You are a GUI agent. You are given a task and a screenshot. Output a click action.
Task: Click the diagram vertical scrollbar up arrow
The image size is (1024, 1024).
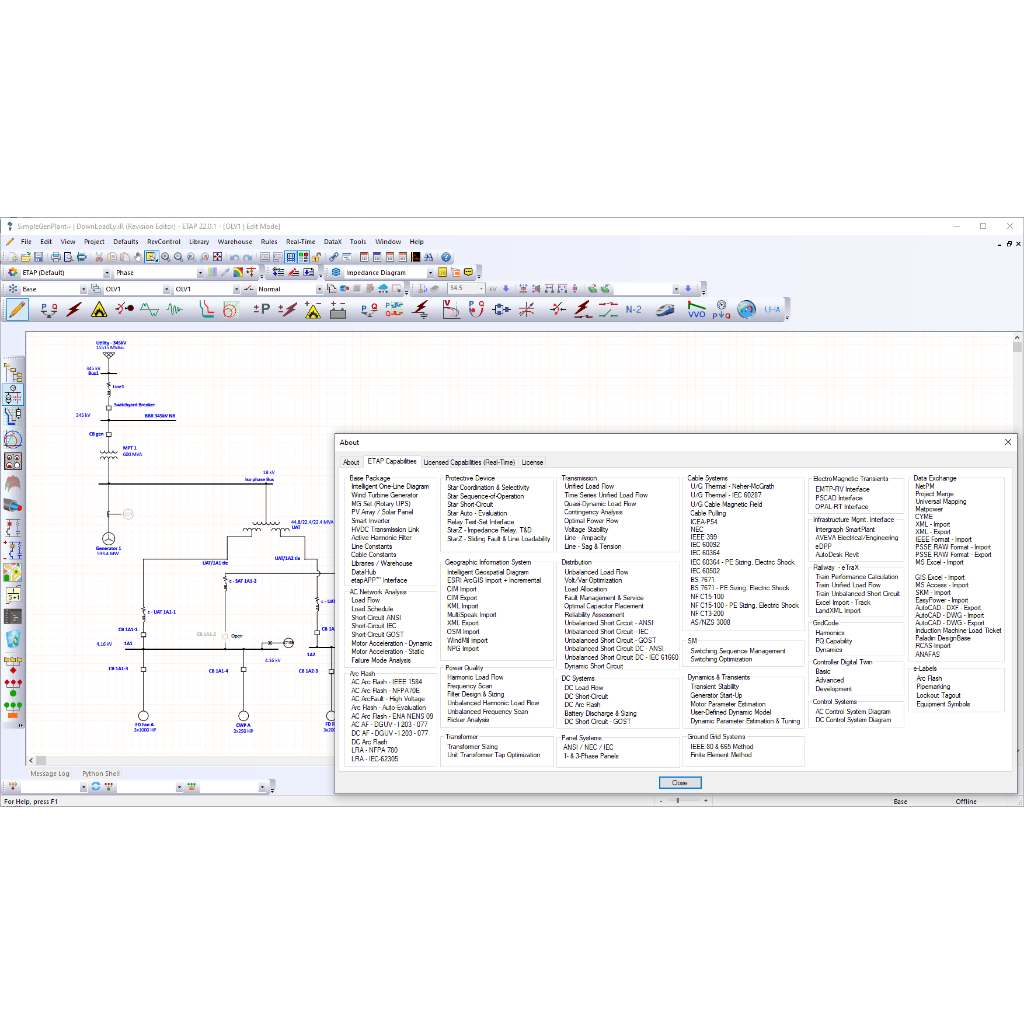click(x=1017, y=338)
